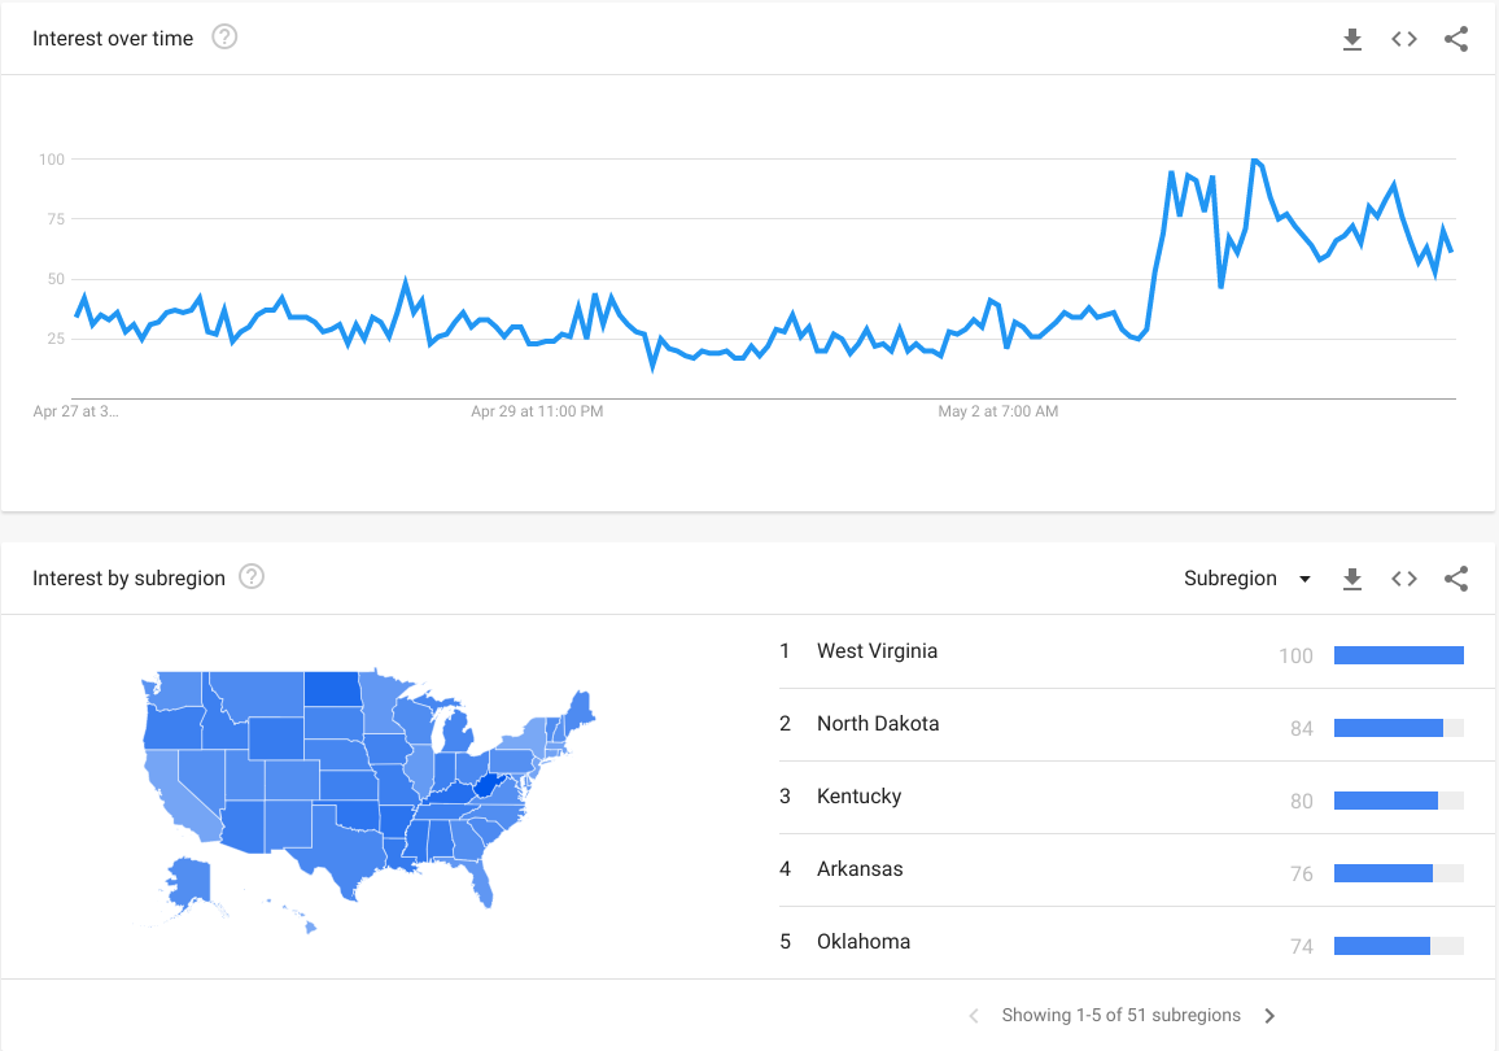The width and height of the screenshot is (1499, 1051).
Task: Select West Virginia in the subregion list
Action: coord(877,651)
